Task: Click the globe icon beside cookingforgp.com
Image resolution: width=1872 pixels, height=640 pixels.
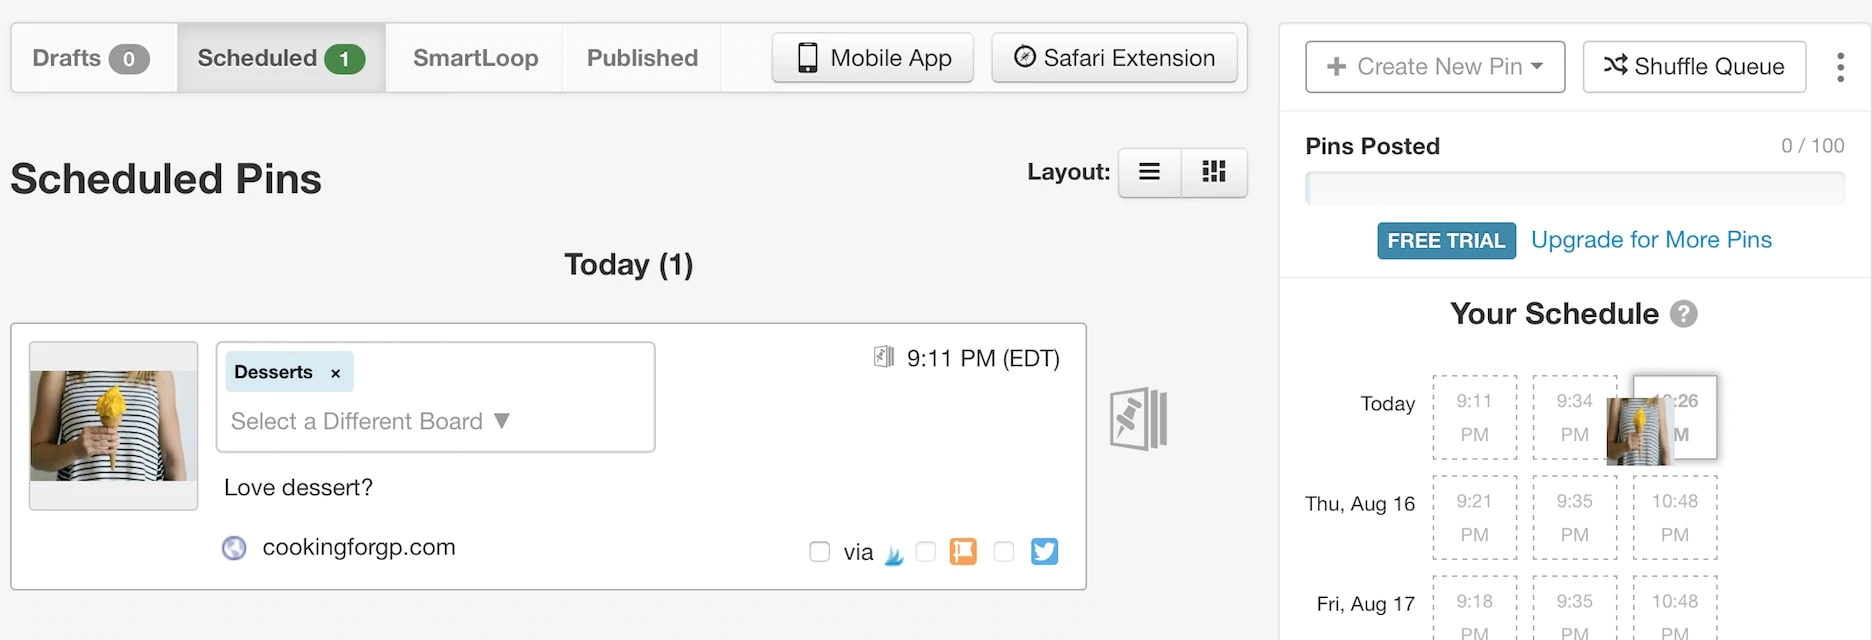Action: pyautogui.click(x=234, y=548)
